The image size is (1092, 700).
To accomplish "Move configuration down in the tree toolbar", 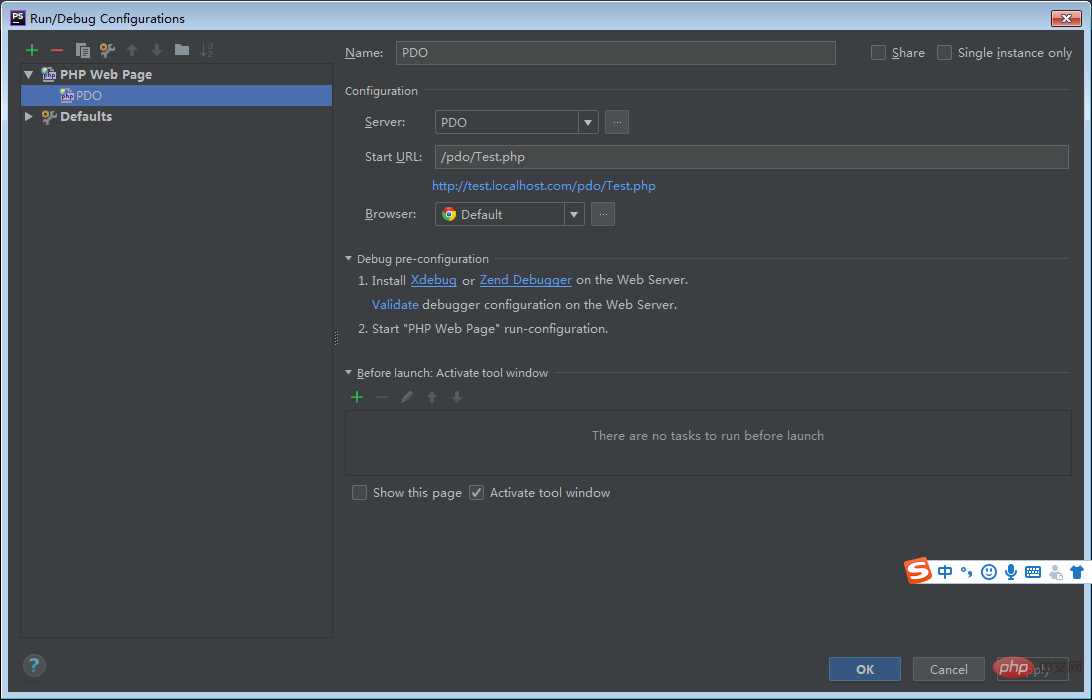I will point(157,50).
